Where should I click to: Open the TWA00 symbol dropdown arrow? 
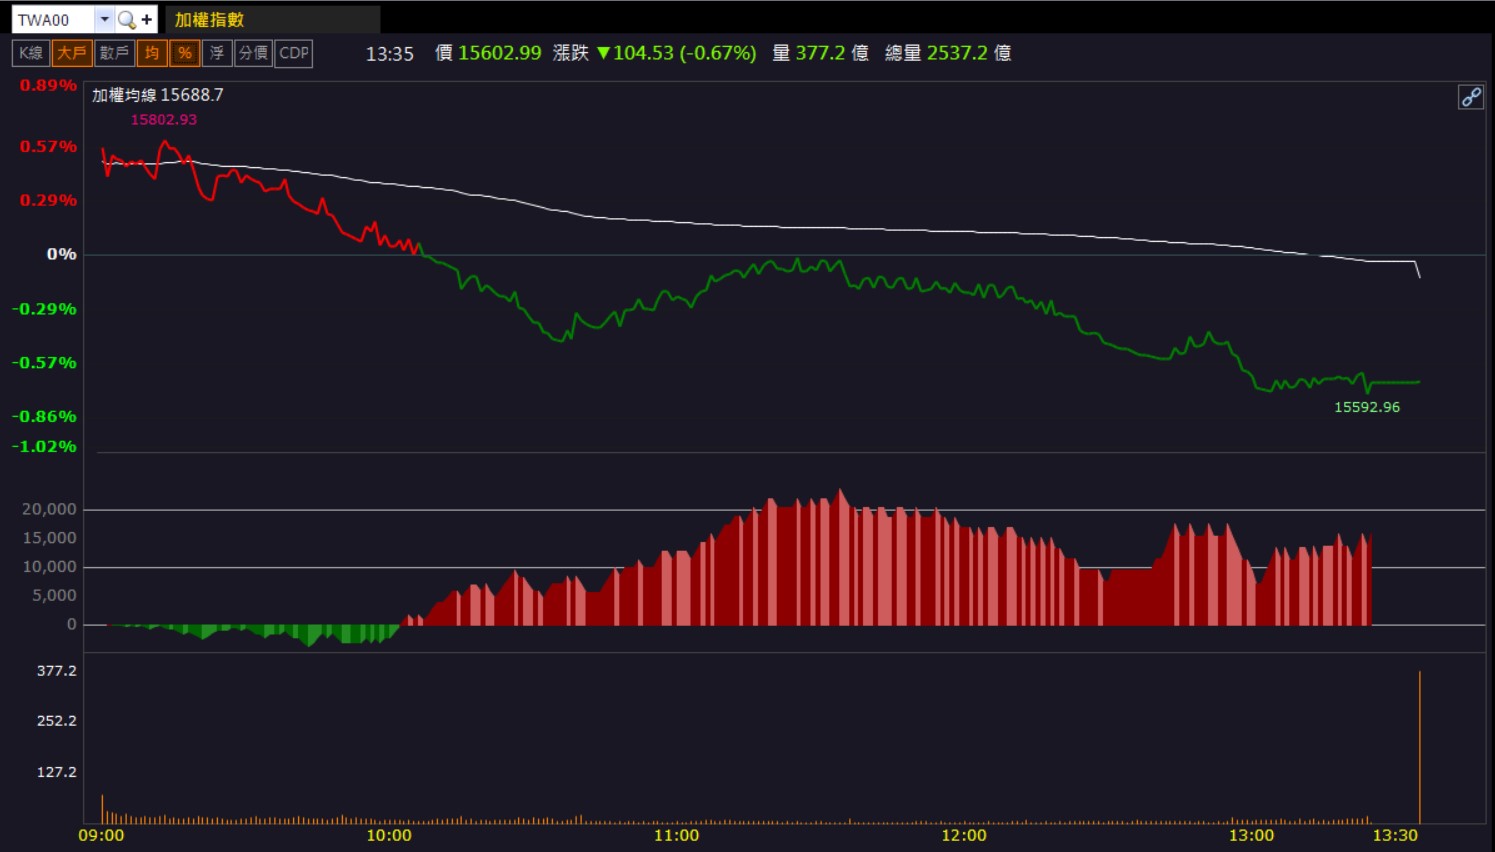coord(104,20)
